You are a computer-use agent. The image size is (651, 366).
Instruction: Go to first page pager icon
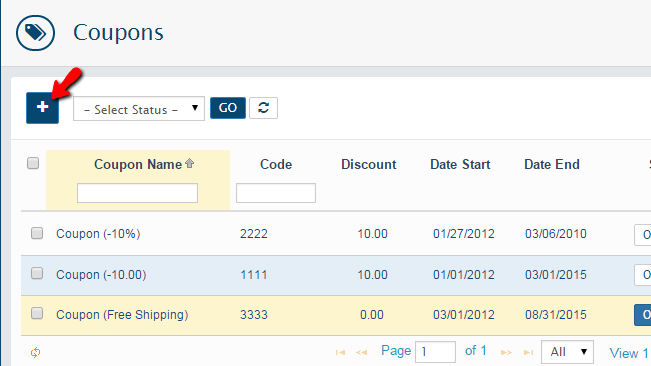(340, 352)
